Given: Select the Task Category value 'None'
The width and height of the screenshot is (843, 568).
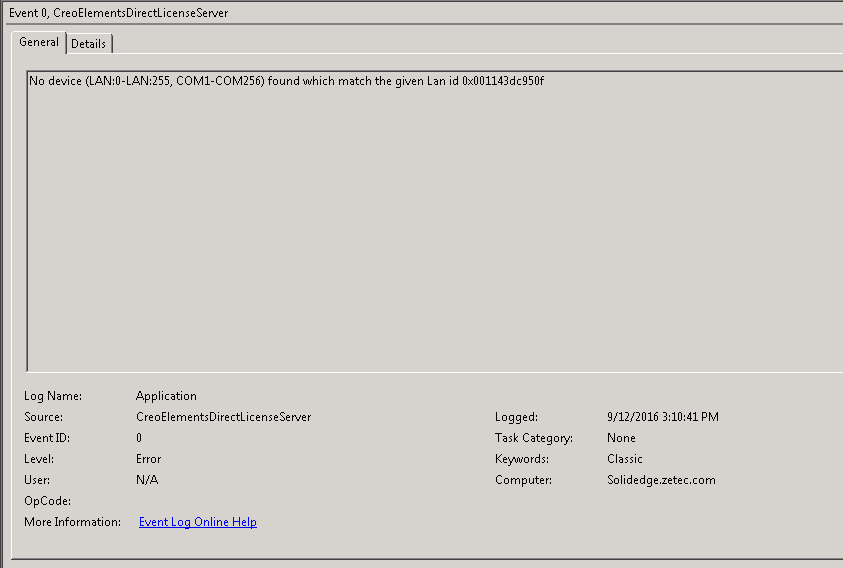Looking at the screenshot, I should pyautogui.click(x=621, y=438).
